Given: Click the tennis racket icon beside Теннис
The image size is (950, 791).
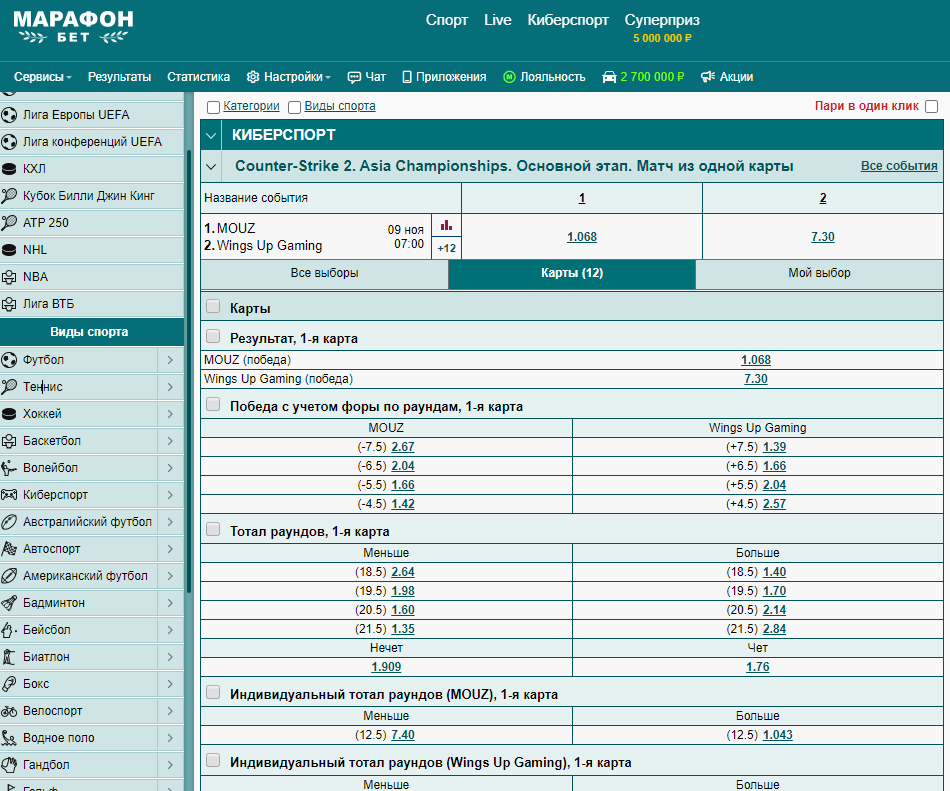Looking at the screenshot, I should pos(9,386).
